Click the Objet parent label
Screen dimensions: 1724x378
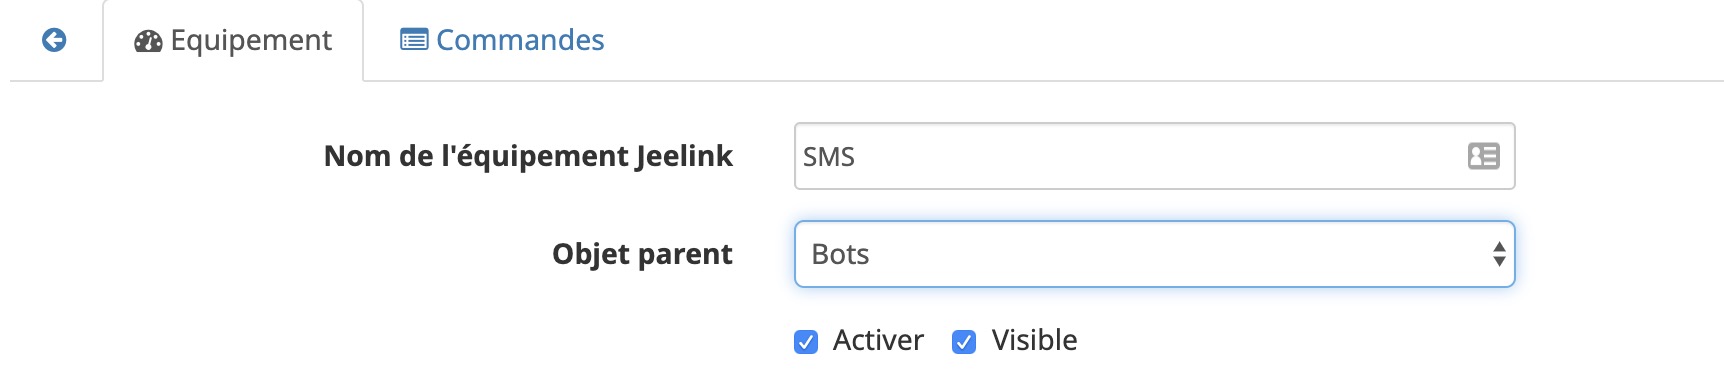[x=642, y=254]
